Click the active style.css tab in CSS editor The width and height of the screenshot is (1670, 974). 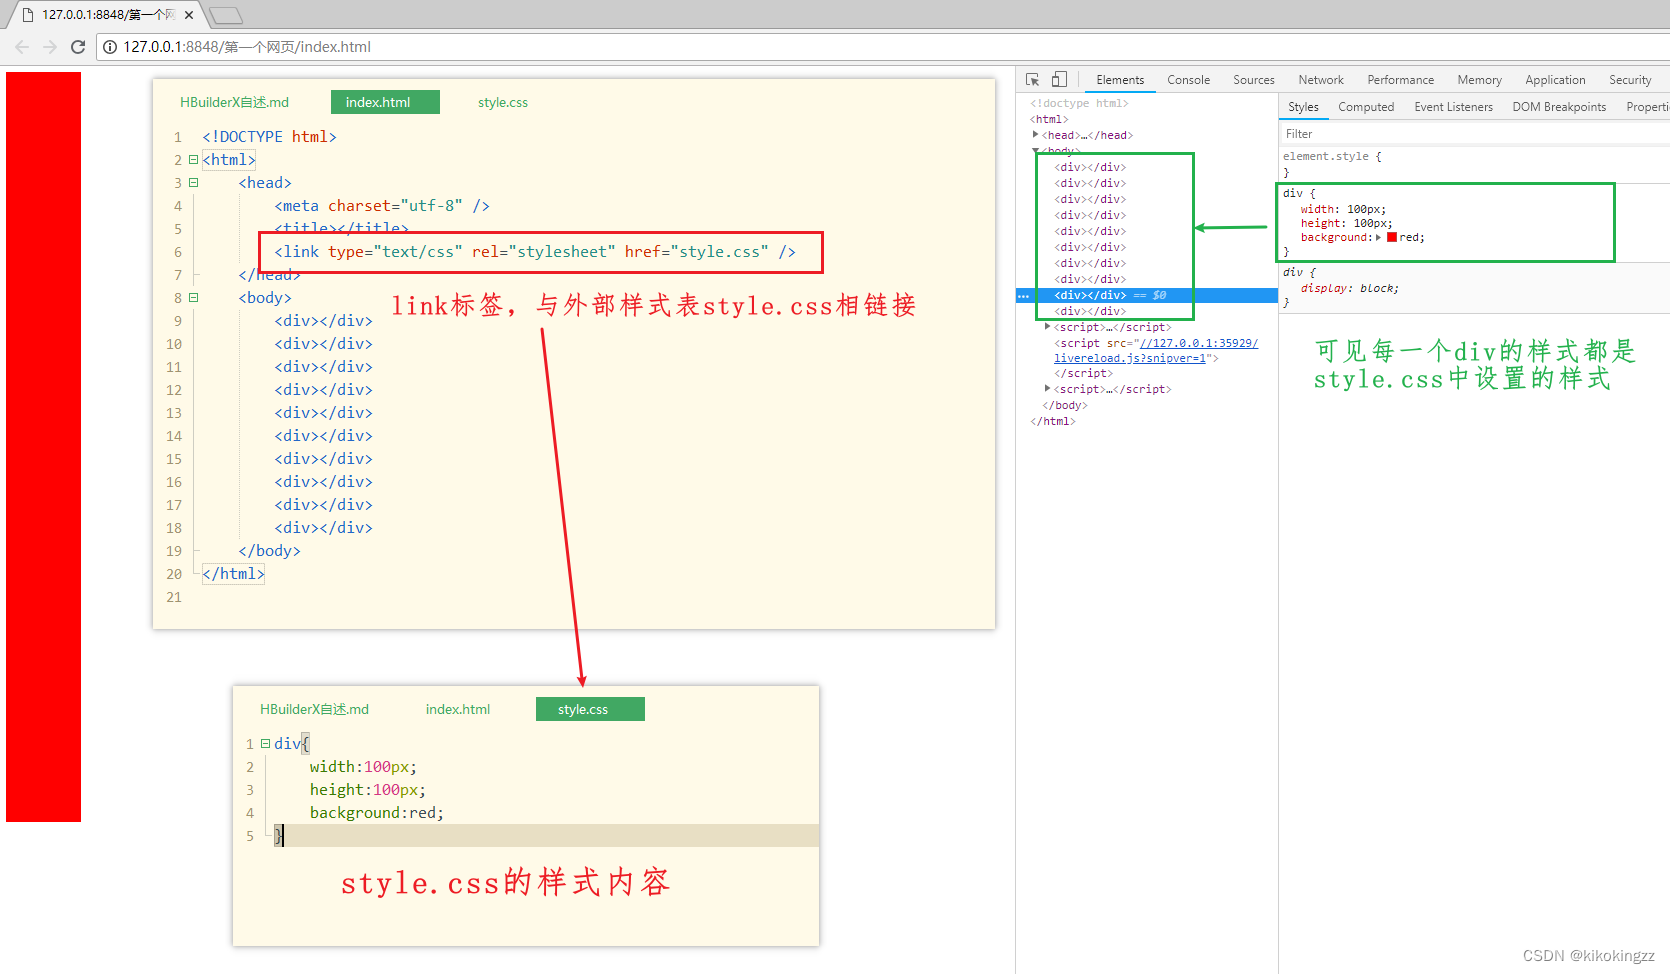click(x=590, y=709)
